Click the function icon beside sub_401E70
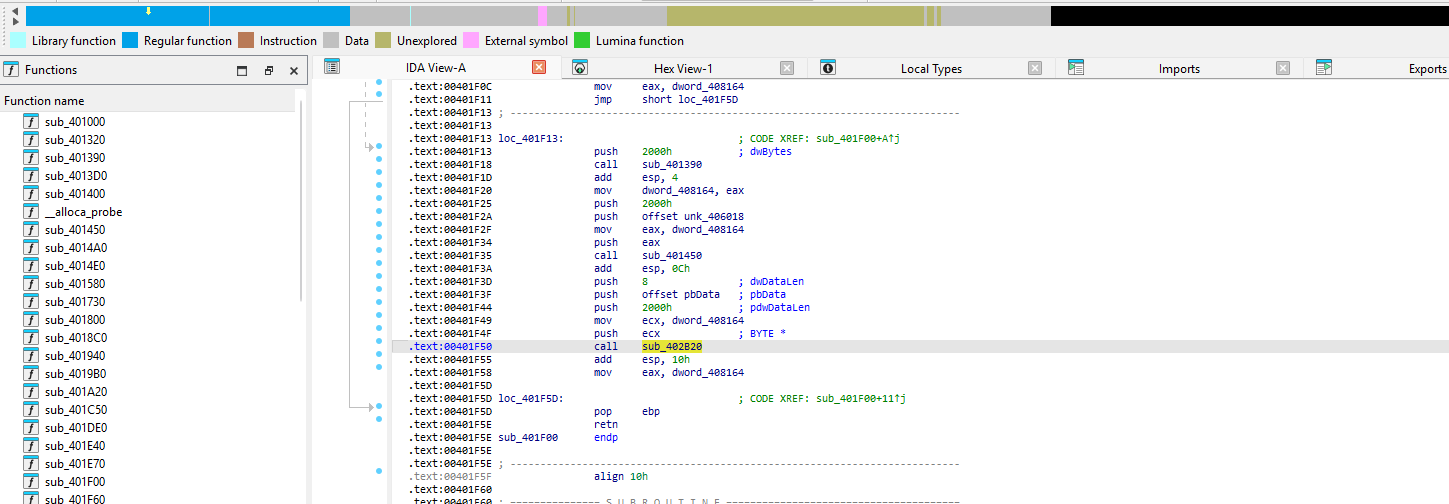The image size is (1449, 504). click(x=31, y=464)
